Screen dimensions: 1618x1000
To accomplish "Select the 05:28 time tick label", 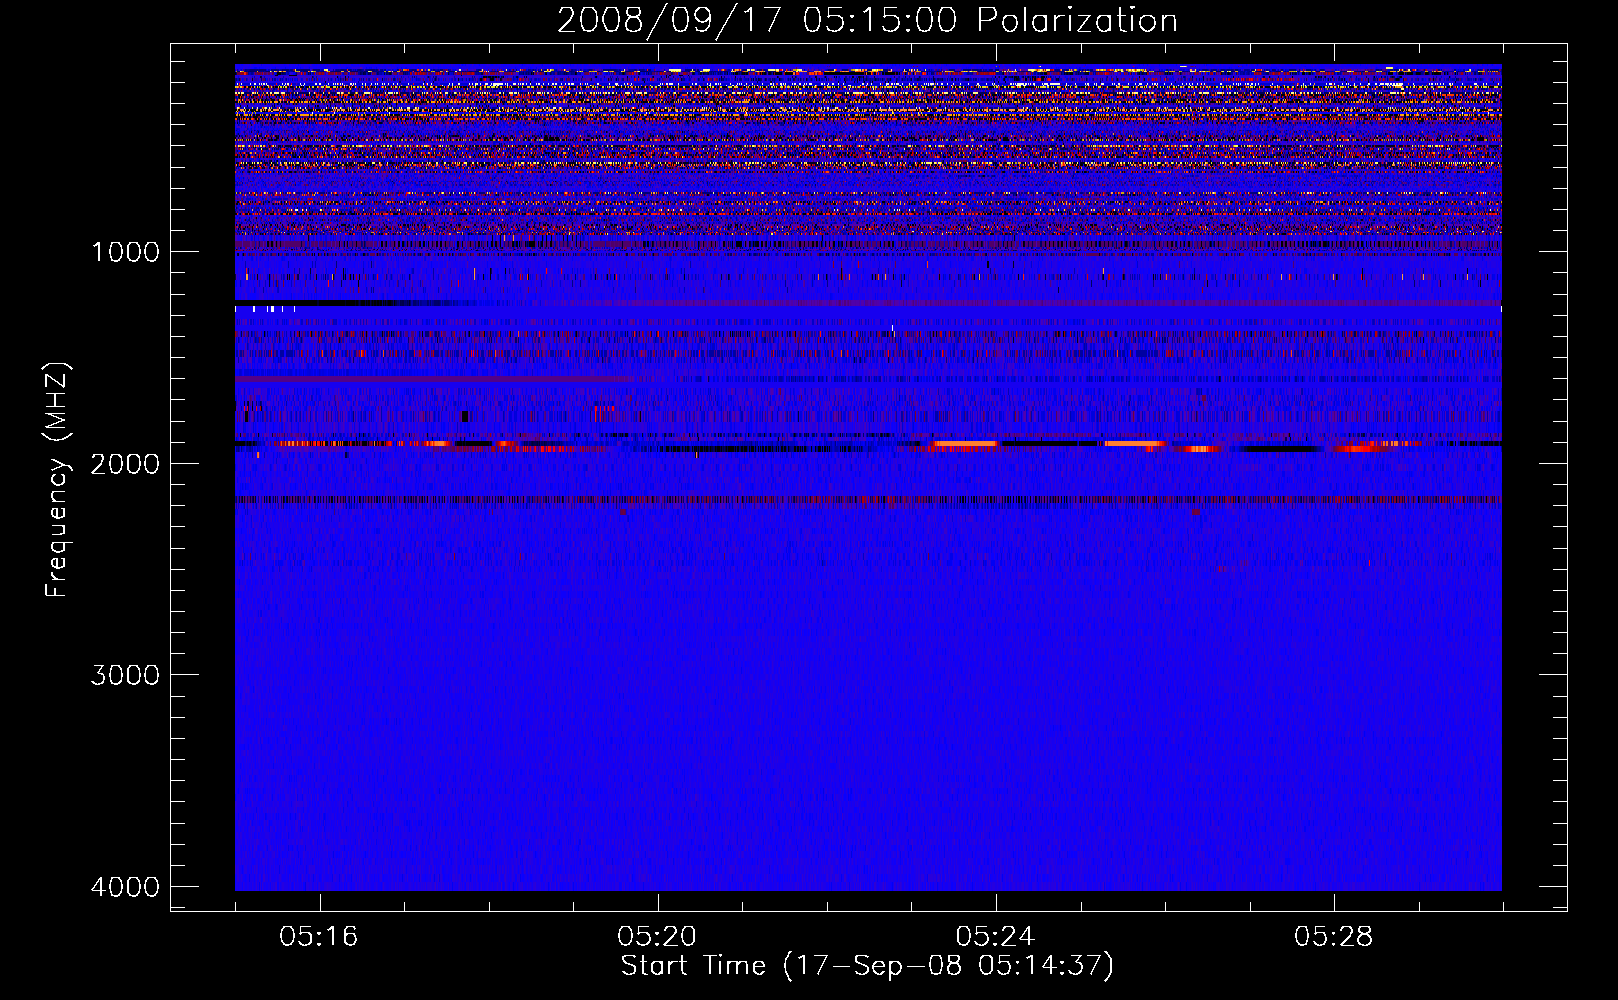I will [x=1333, y=937].
